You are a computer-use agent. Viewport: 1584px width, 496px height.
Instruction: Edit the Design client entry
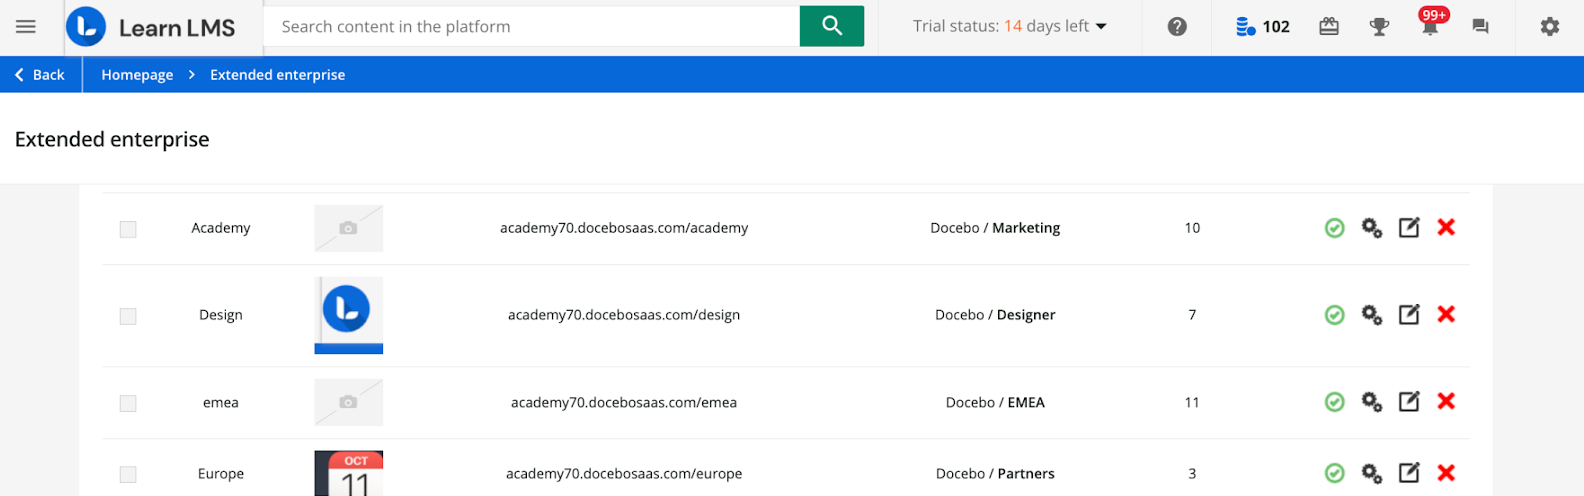pyautogui.click(x=1409, y=315)
